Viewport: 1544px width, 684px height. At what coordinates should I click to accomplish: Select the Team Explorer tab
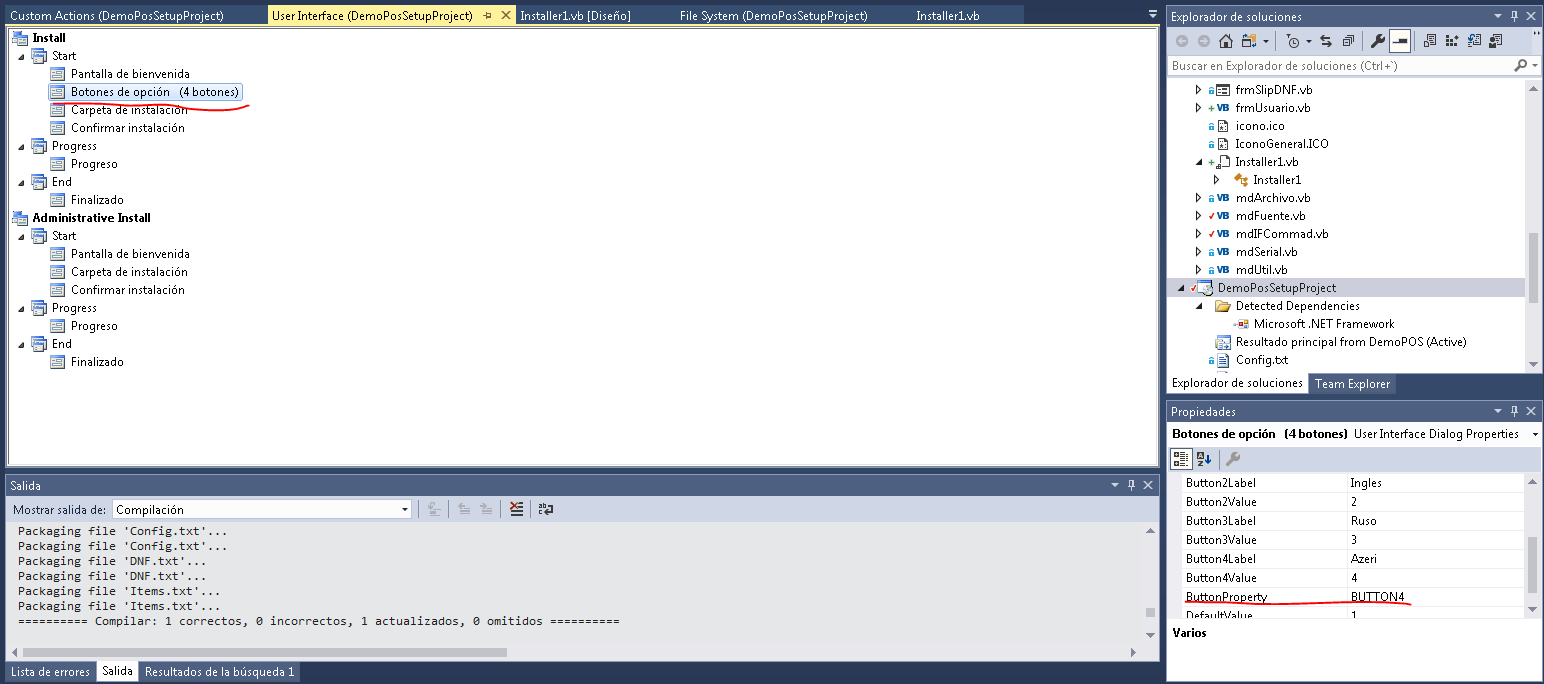[1352, 383]
